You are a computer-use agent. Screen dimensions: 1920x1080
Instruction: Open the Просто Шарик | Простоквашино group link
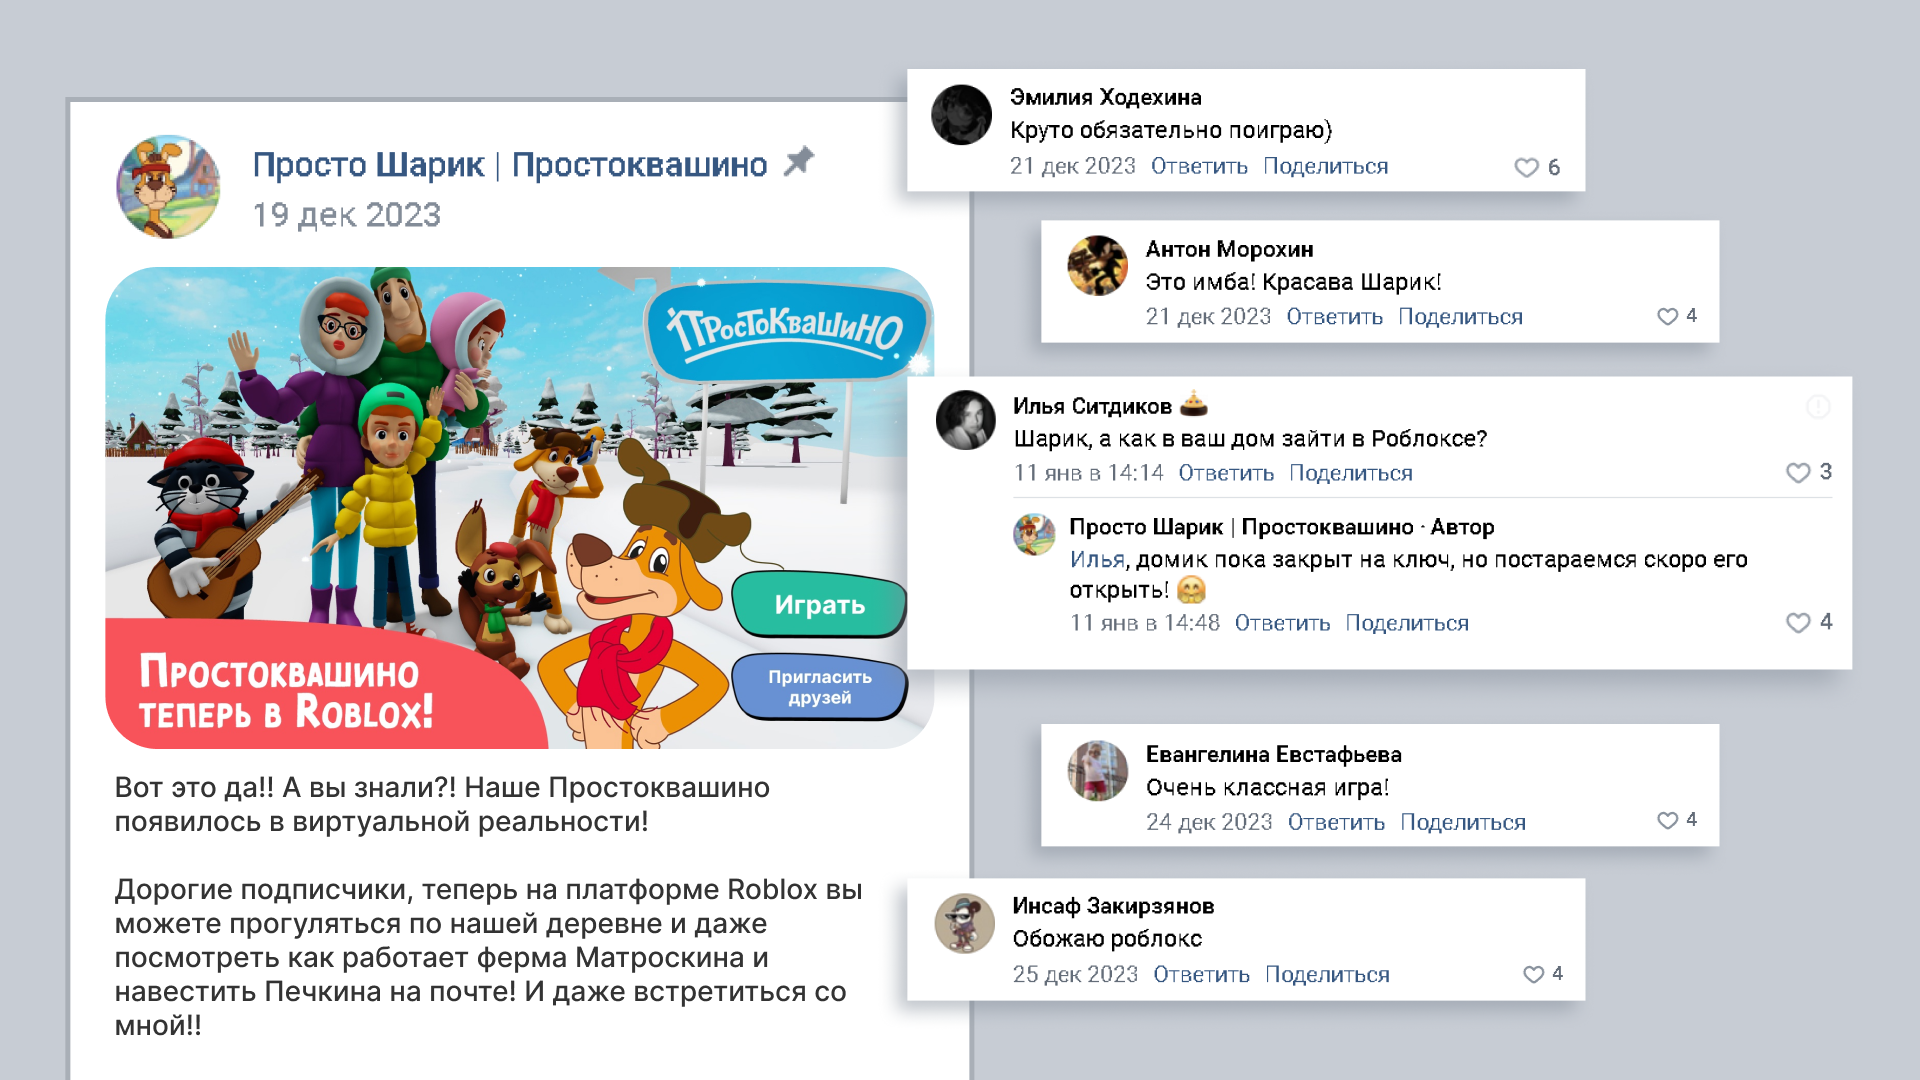pyautogui.click(x=510, y=165)
